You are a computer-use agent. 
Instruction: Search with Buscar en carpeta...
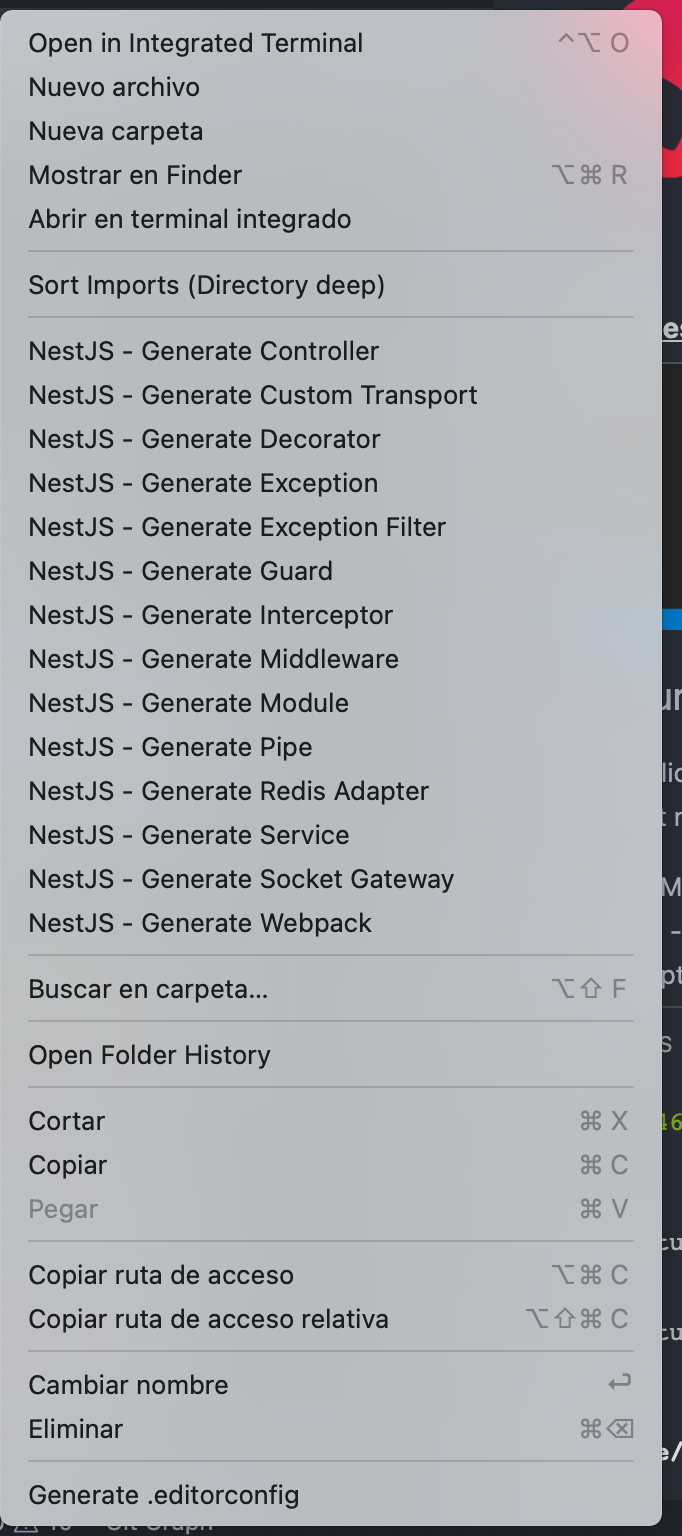(x=149, y=988)
